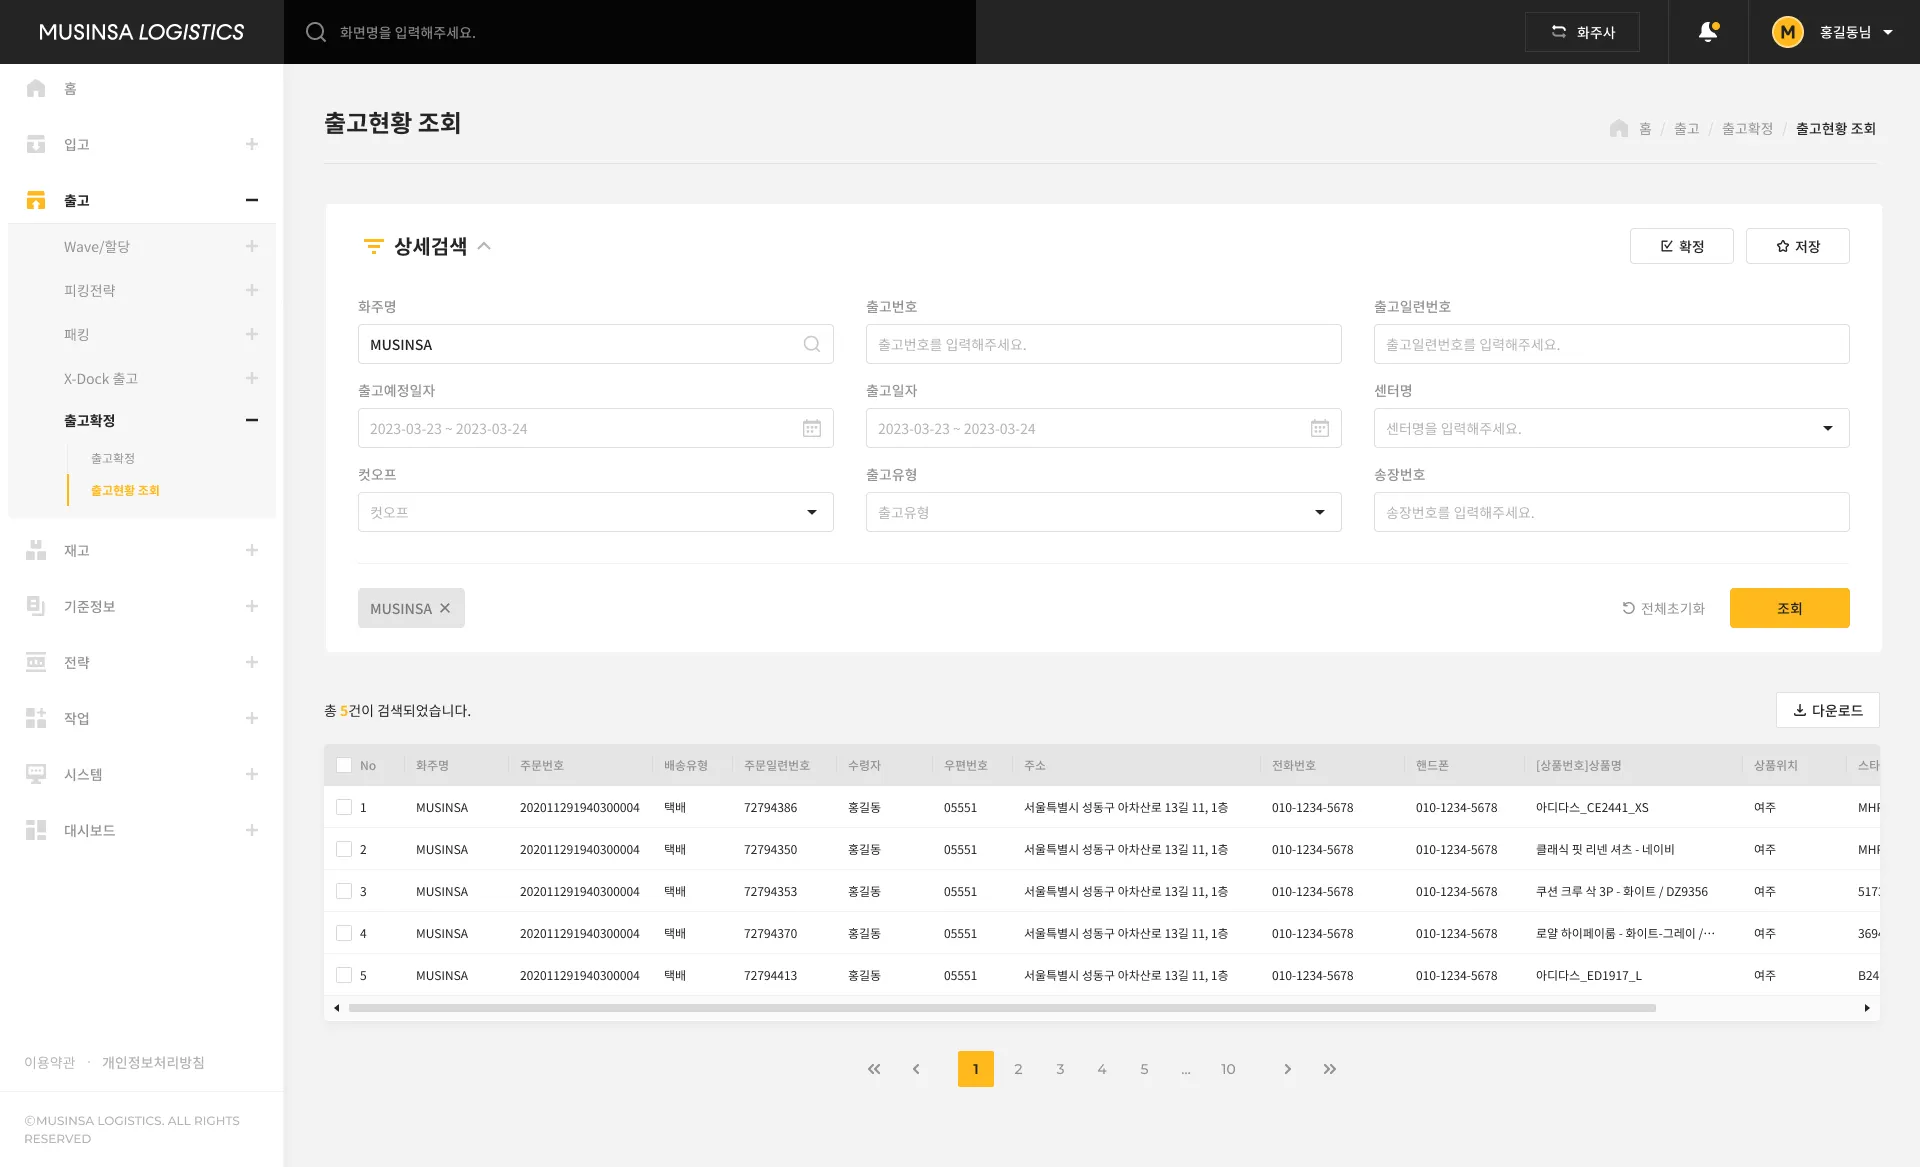Click the 전체초기화 reset link
Screen dimensions: 1920x1167
pos(1663,608)
